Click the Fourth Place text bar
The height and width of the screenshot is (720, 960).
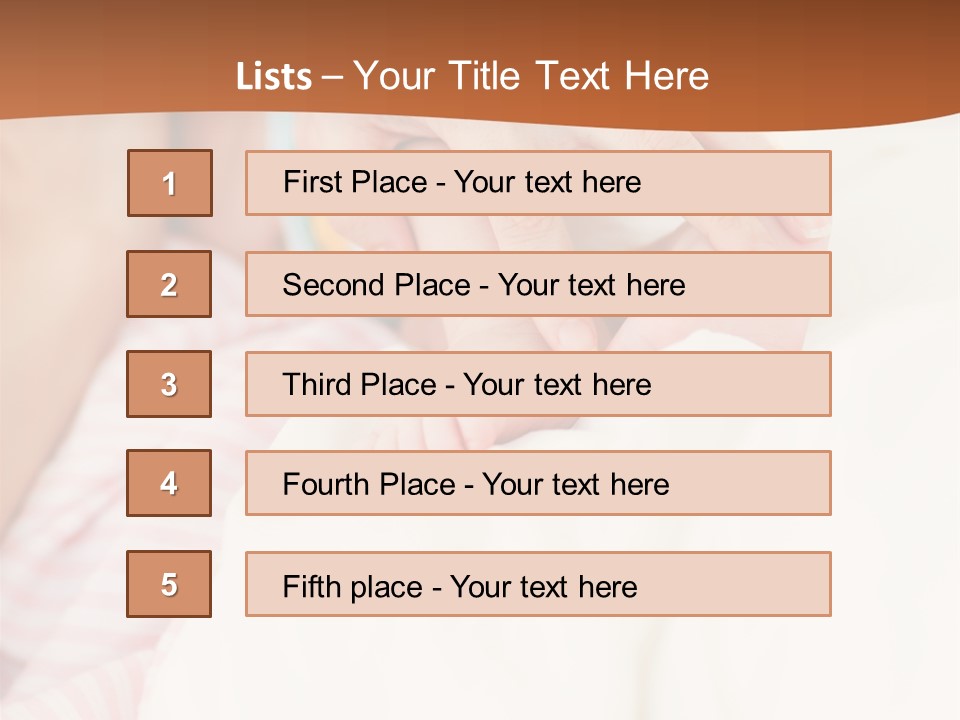coord(538,483)
